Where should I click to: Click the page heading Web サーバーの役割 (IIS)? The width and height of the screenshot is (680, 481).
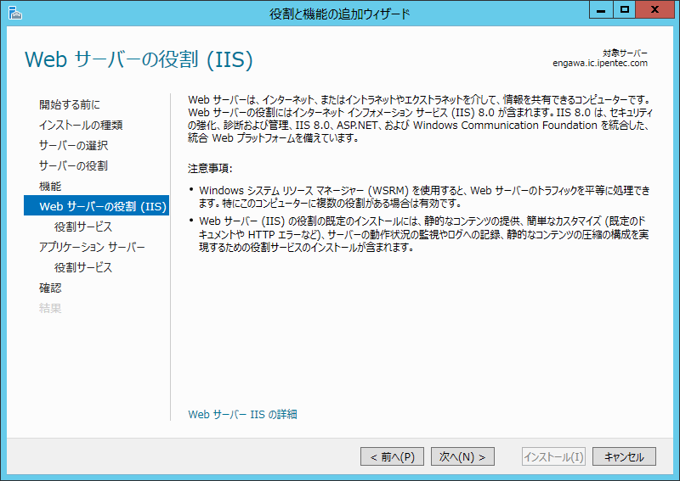[139, 59]
